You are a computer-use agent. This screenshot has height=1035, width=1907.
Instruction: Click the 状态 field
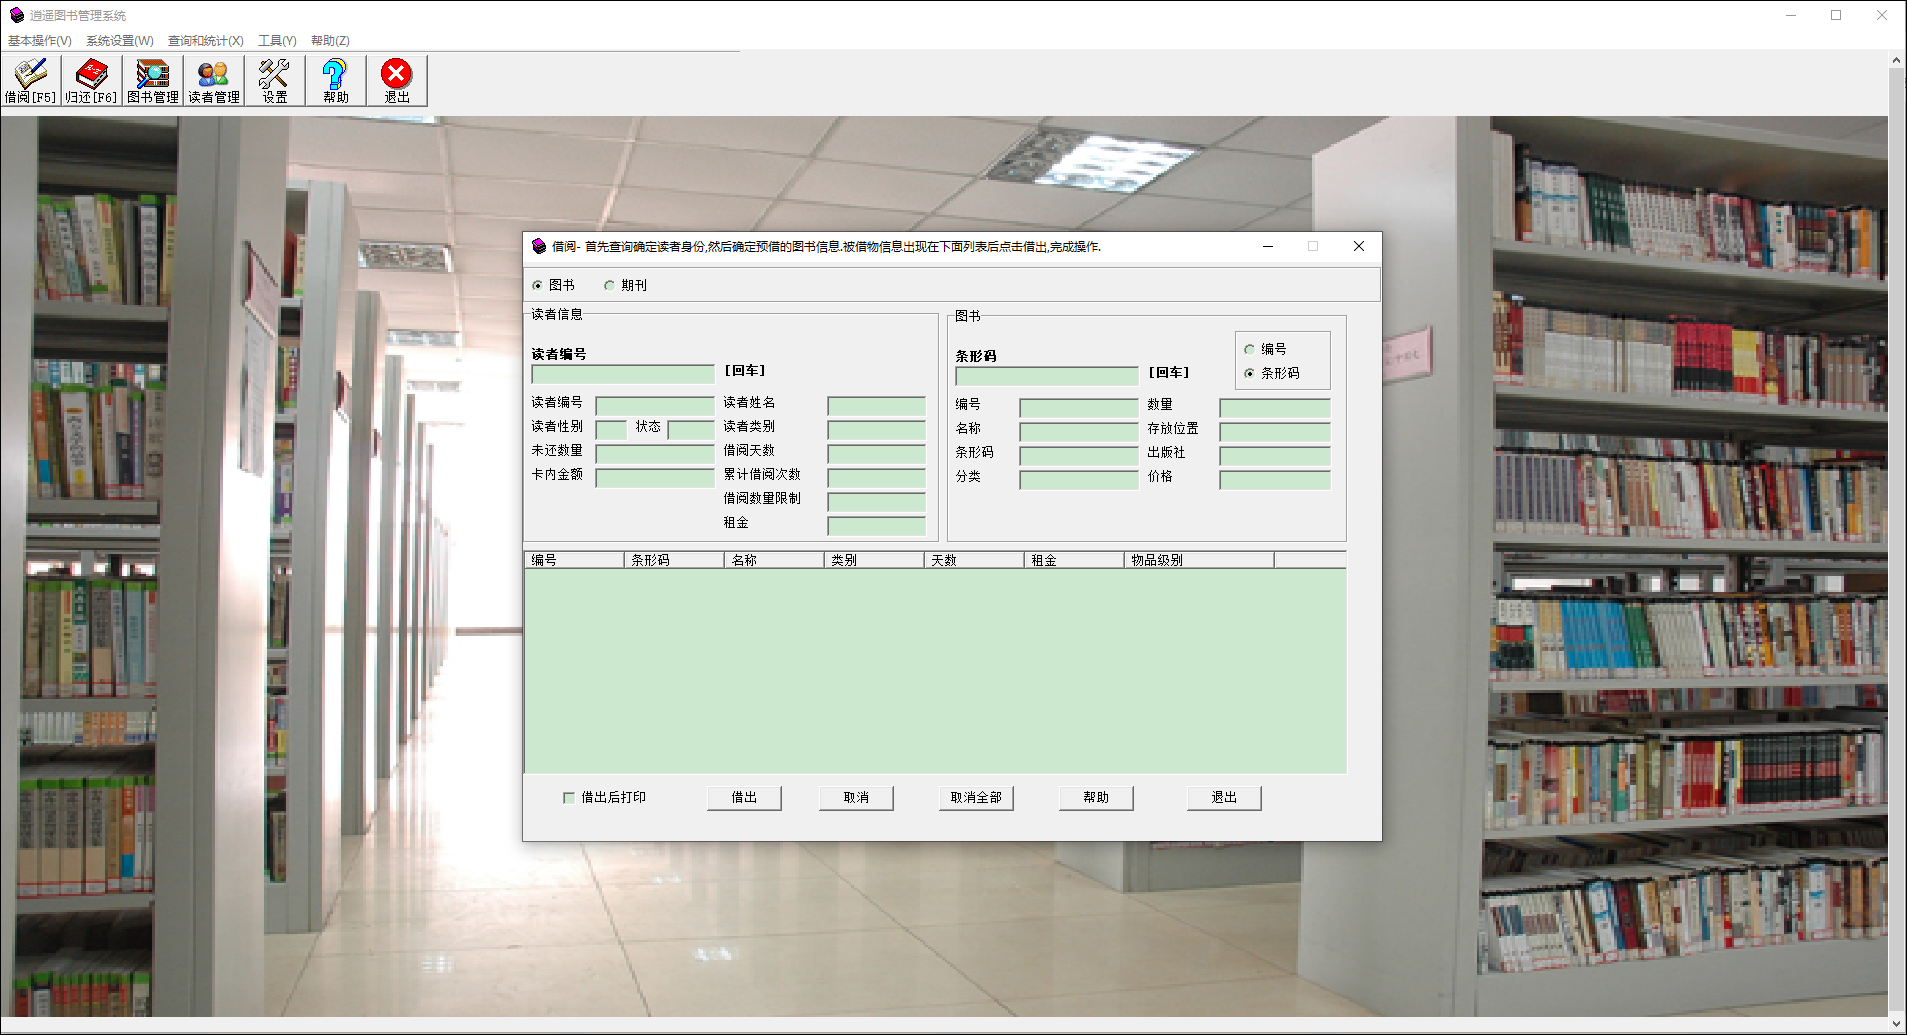691,430
